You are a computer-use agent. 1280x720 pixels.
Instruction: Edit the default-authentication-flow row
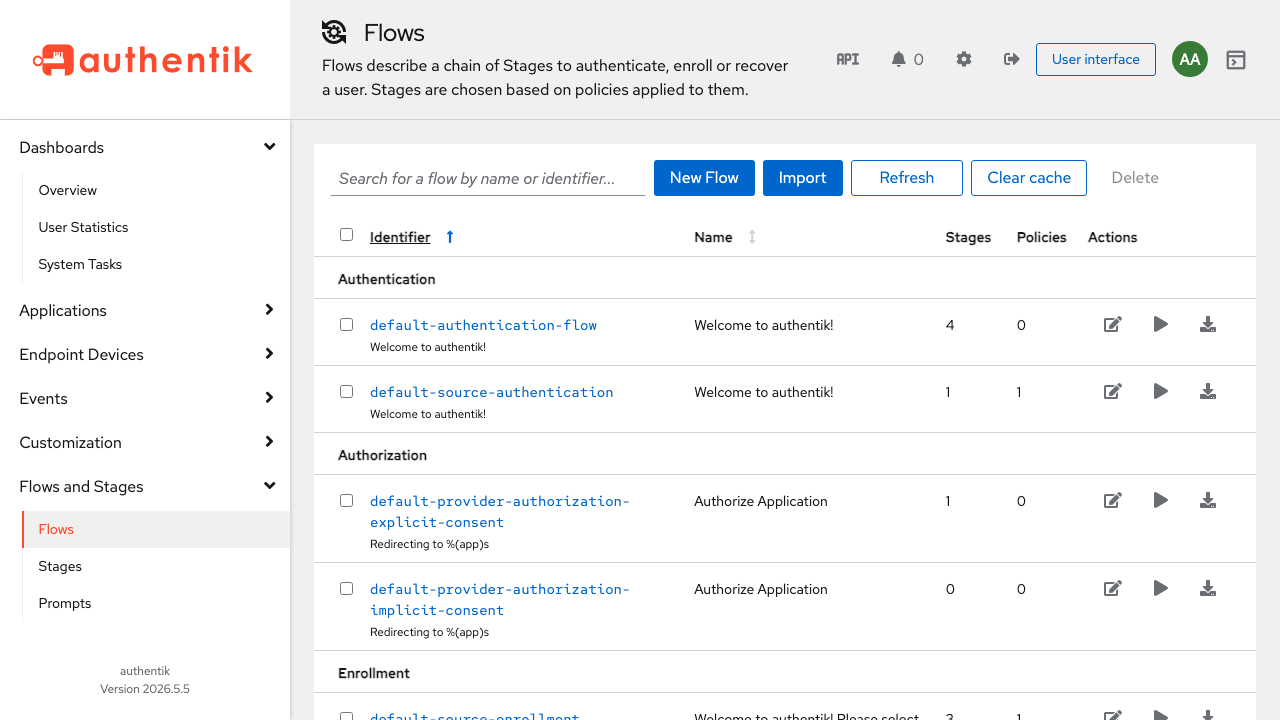point(1112,324)
